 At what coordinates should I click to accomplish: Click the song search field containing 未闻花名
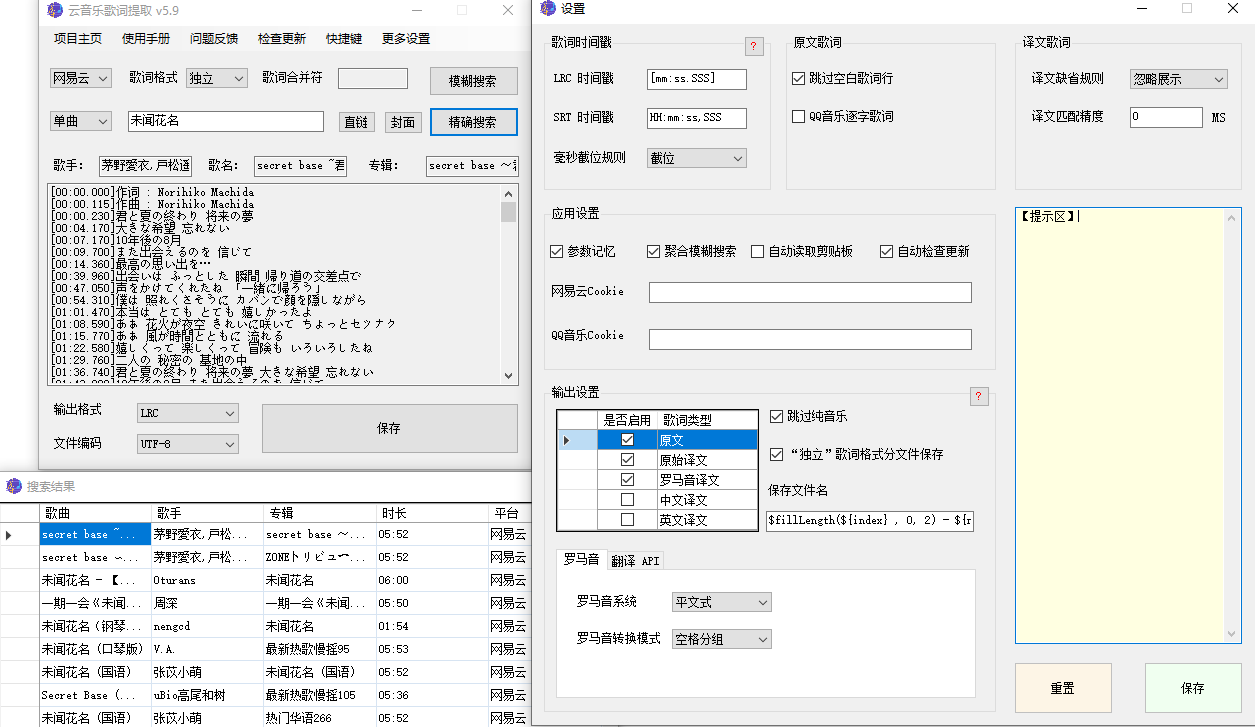click(x=226, y=121)
